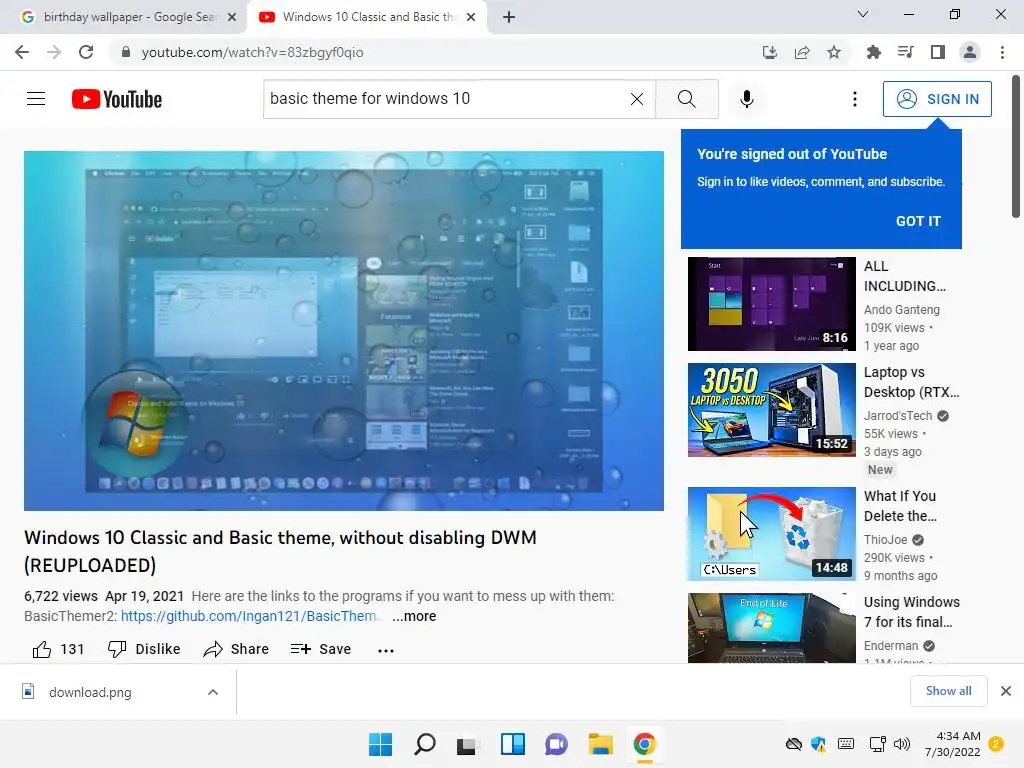
Task: Open media controls icon in toolbar
Action: pos(906,52)
